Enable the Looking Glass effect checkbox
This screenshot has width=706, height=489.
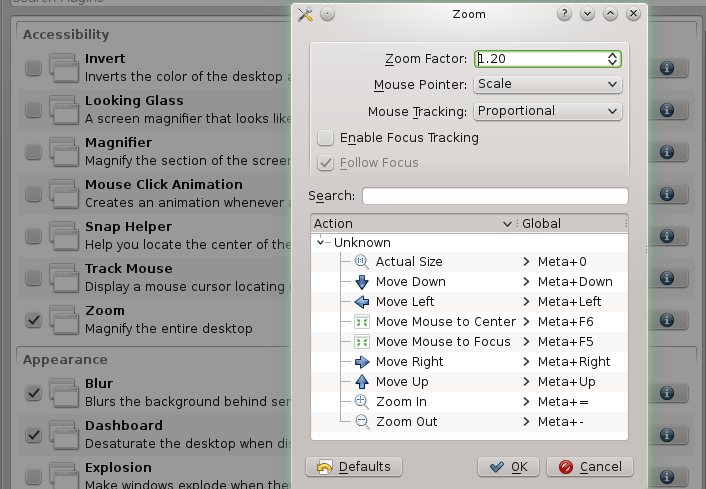pyautogui.click(x=33, y=110)
